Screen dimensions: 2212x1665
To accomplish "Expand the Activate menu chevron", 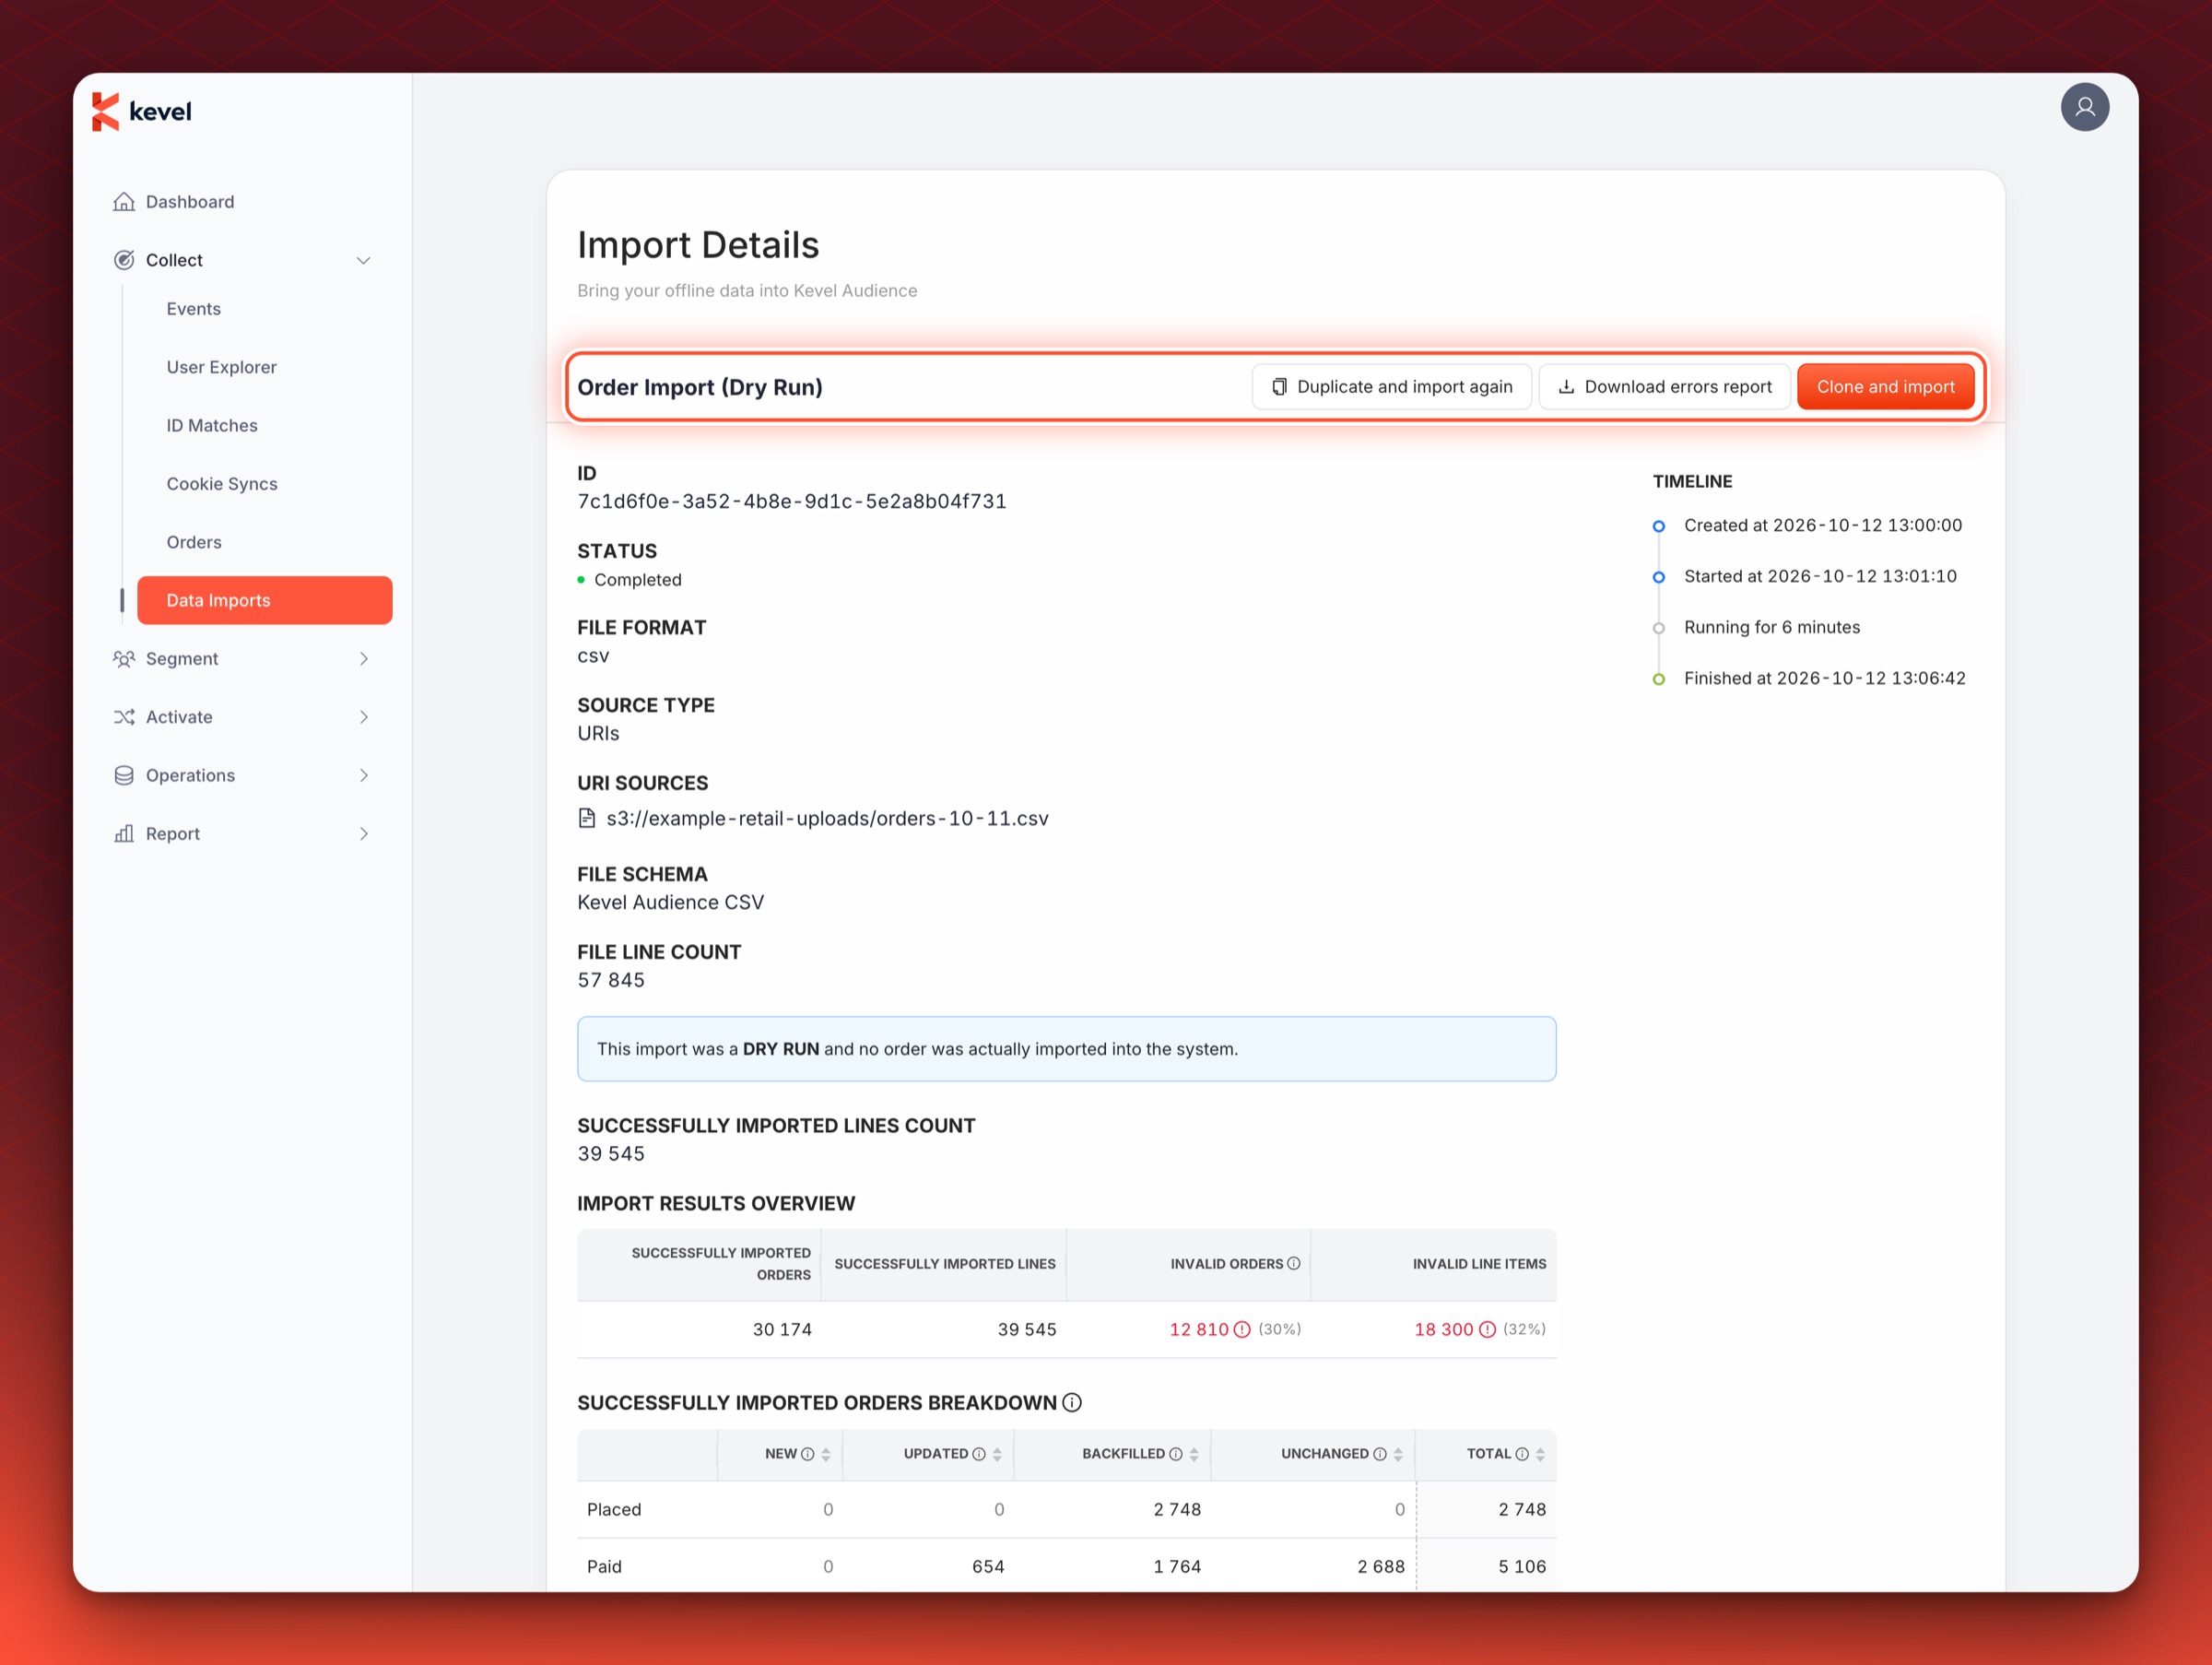I will (x=364, y=717).
